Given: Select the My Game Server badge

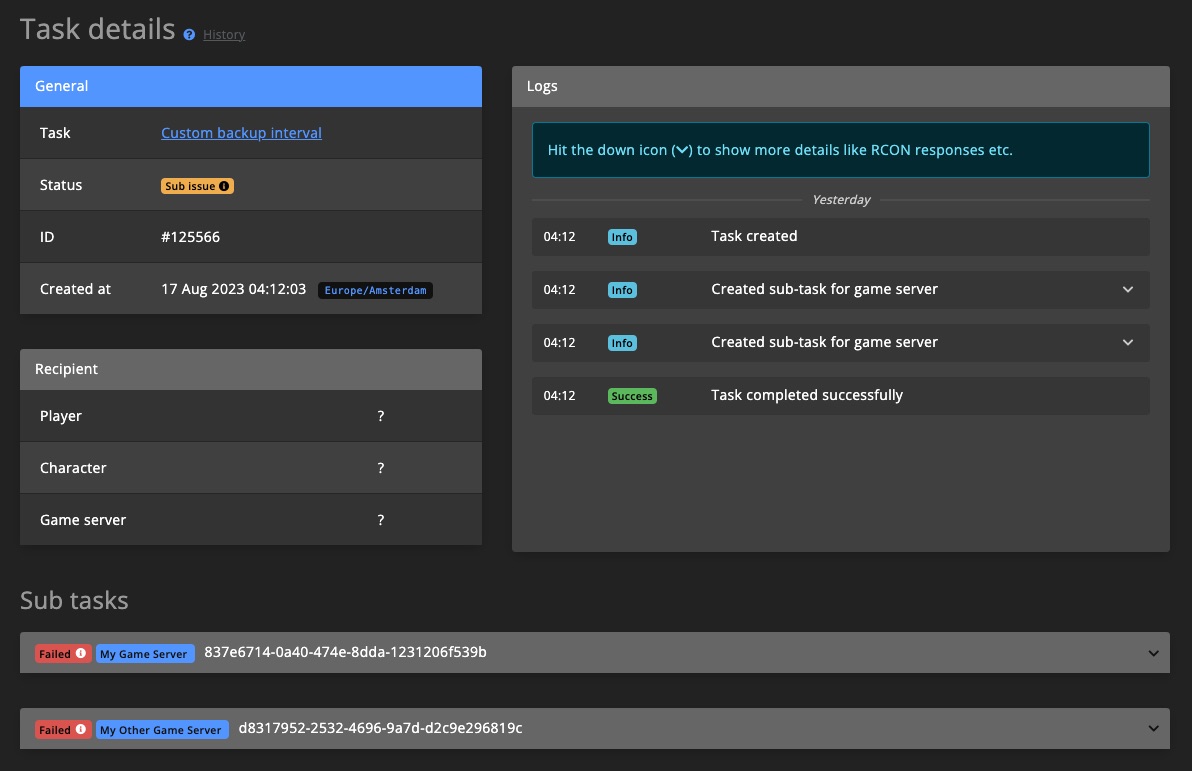Looking at the screenshot, I should click(144, 653).
